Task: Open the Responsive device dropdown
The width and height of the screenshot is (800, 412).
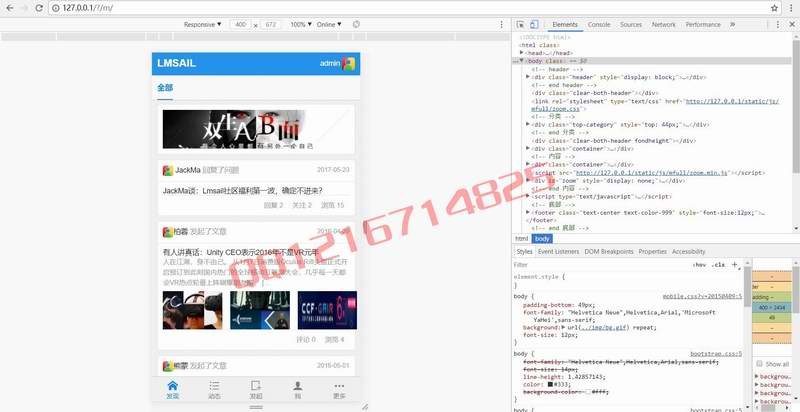Action: coord(203,24)
